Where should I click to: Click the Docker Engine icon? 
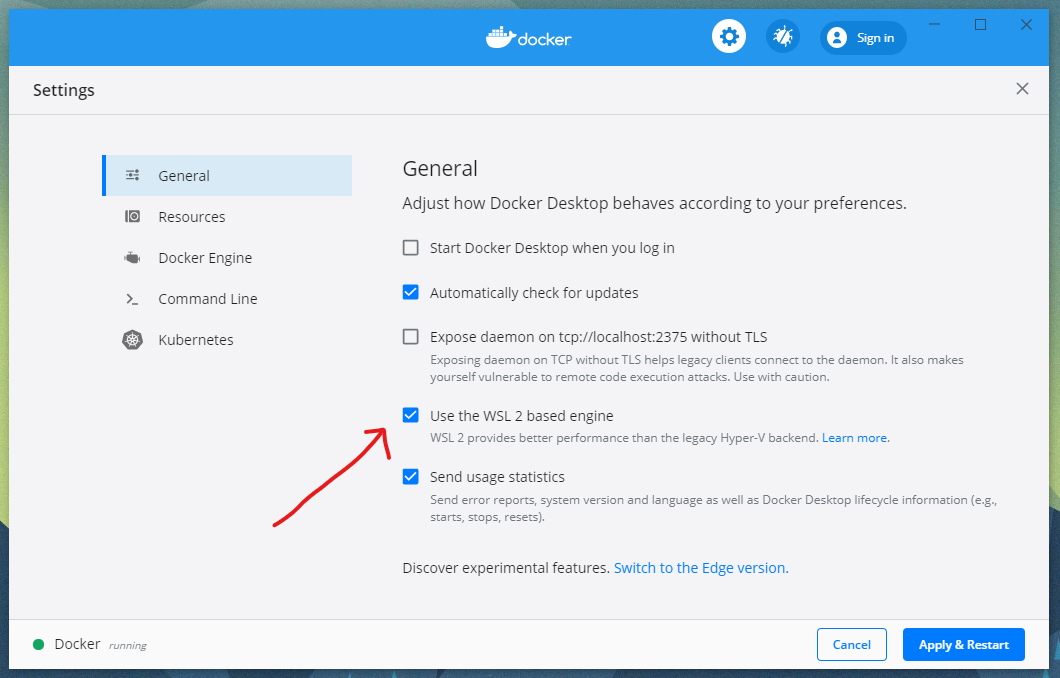click(132, 258)
